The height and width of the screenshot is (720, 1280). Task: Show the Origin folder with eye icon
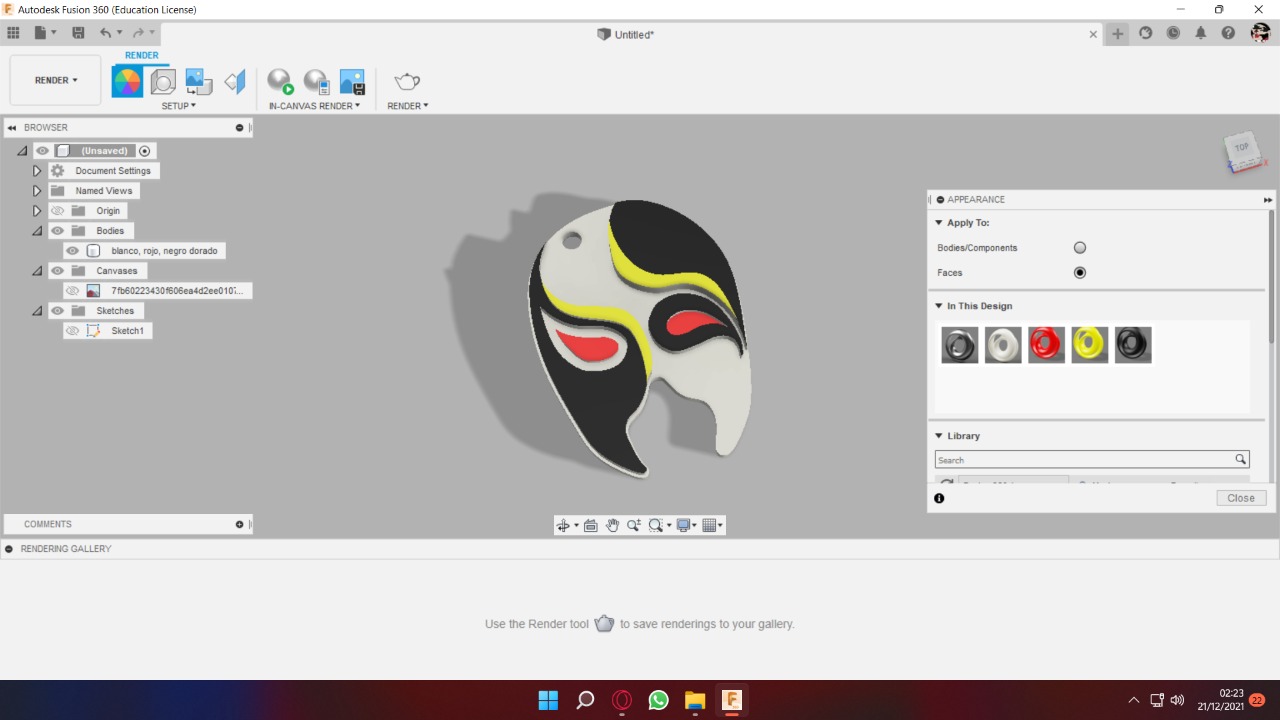coord(58,211)
